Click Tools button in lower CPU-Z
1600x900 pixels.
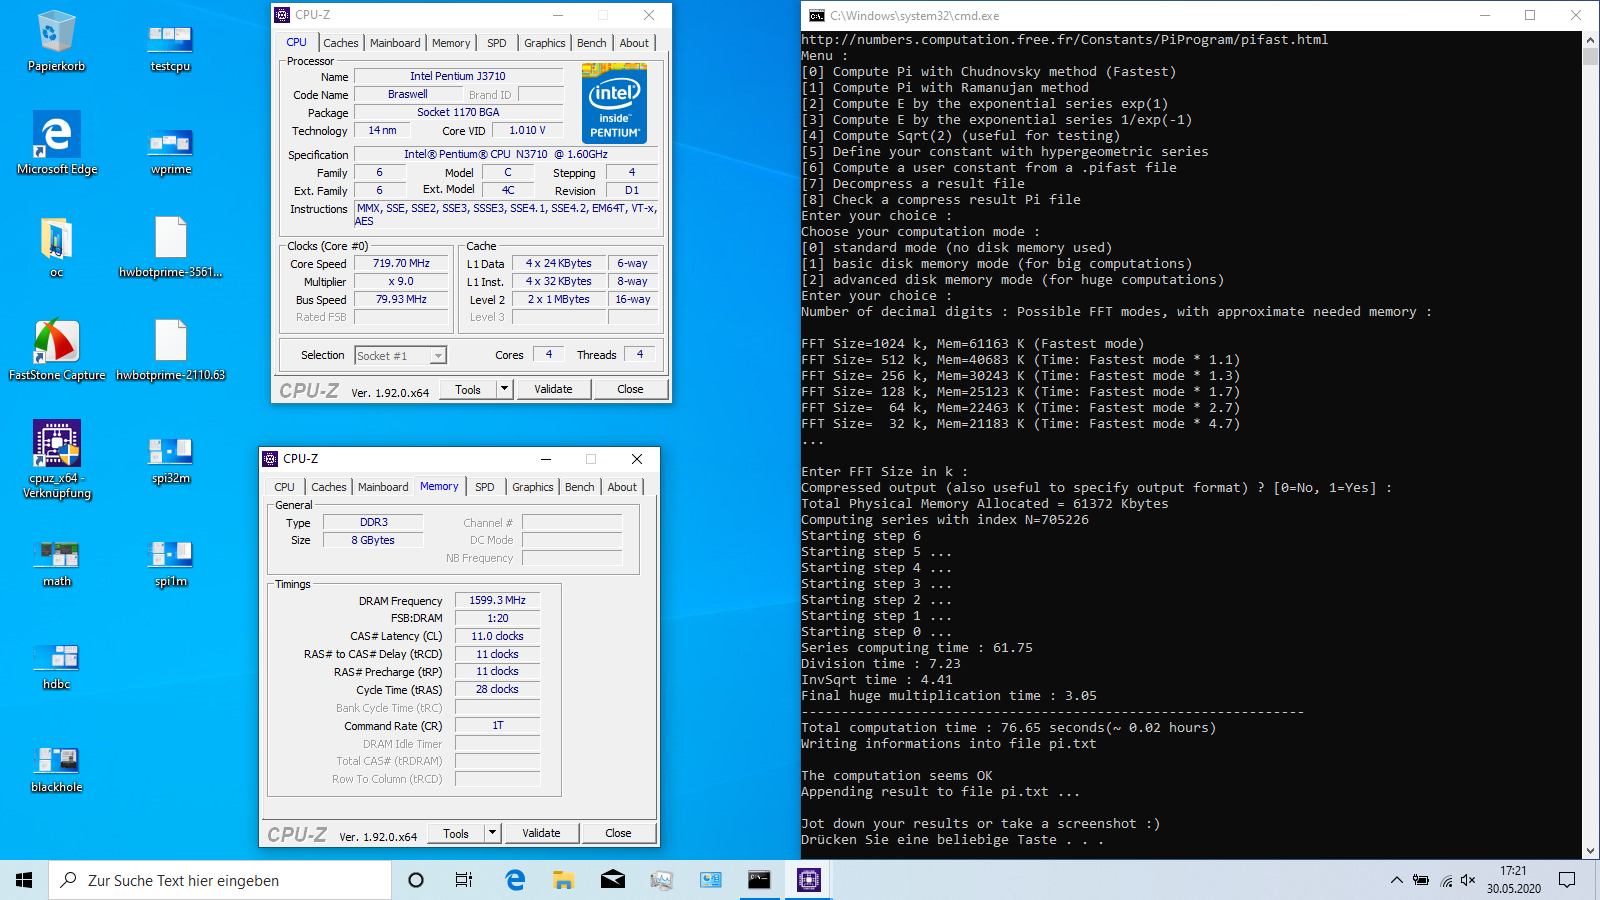pos(456,833)
